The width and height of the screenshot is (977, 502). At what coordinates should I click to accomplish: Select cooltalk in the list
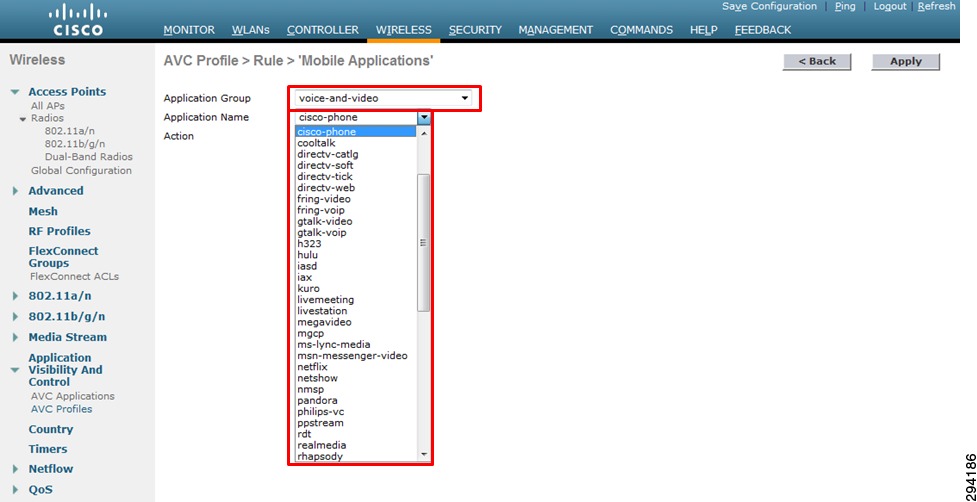(x=355, y=143)
